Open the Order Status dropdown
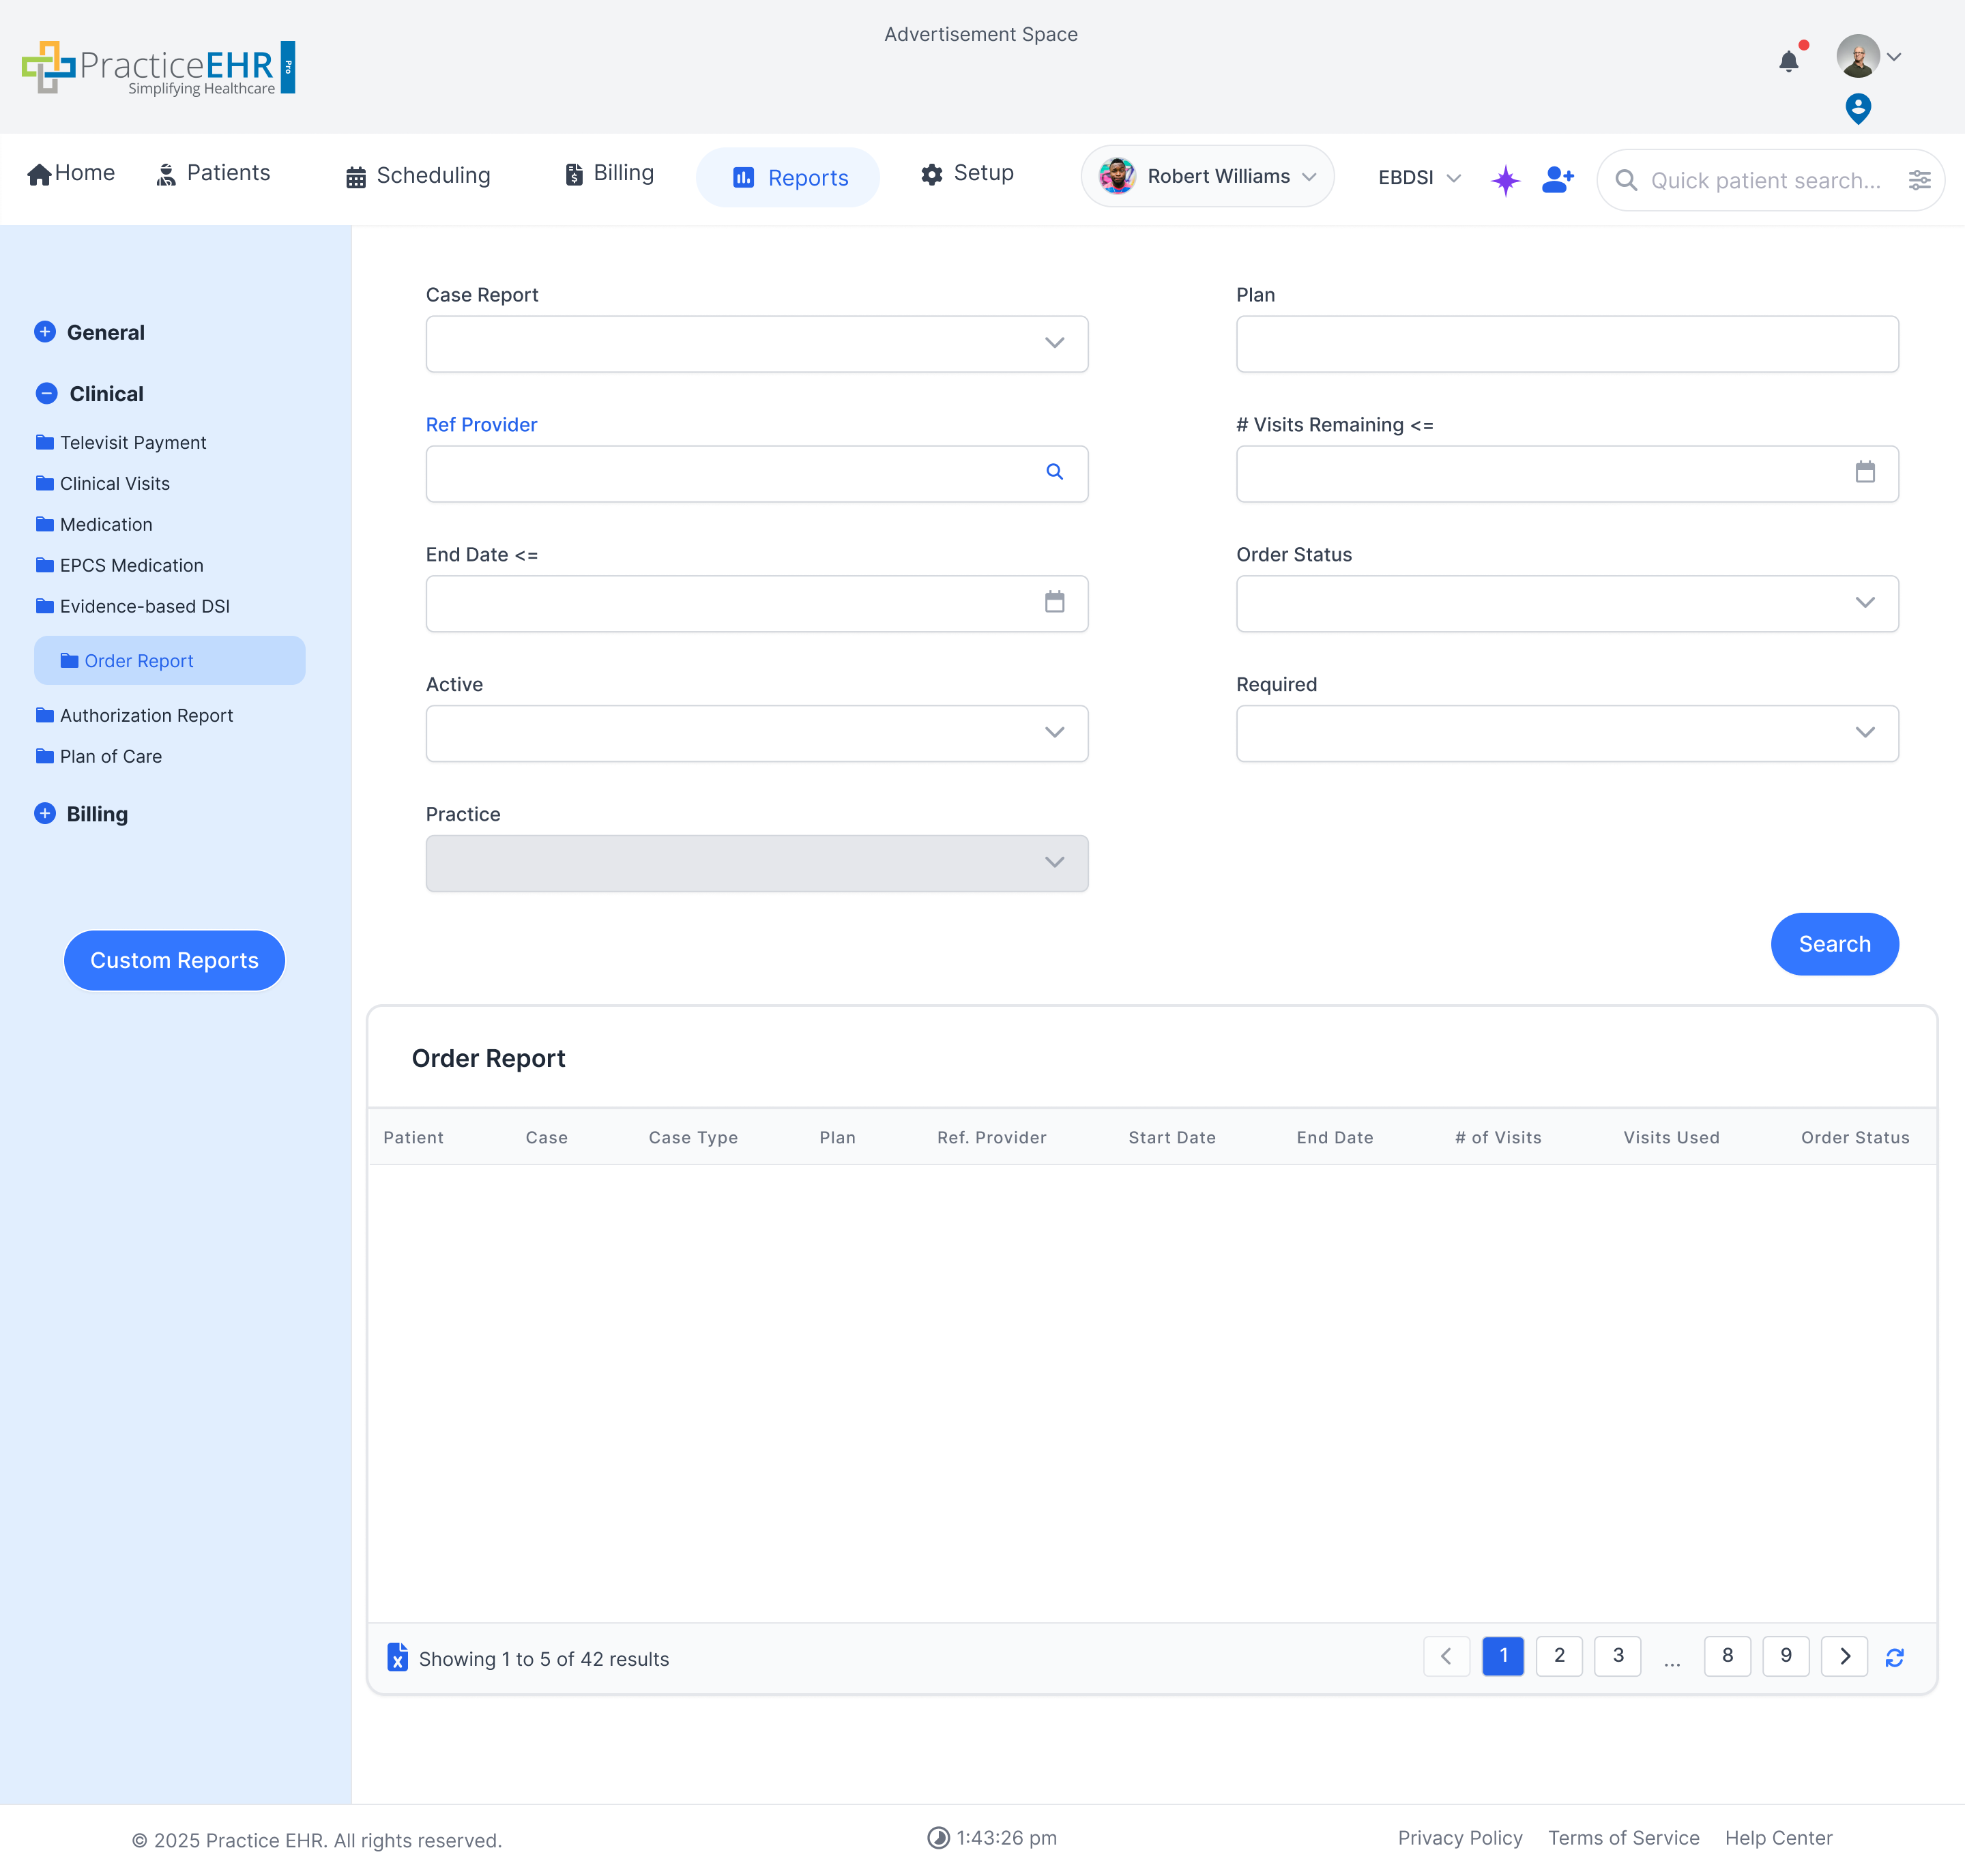 point(1566,603)
